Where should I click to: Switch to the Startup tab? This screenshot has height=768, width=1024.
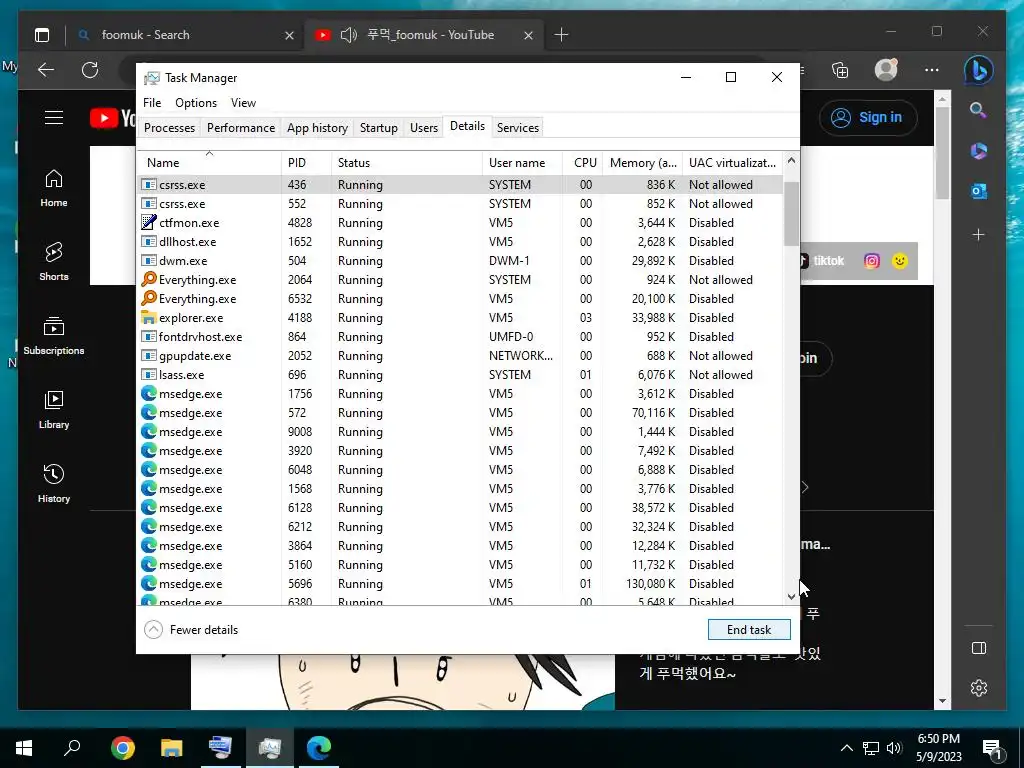point(379,127)
